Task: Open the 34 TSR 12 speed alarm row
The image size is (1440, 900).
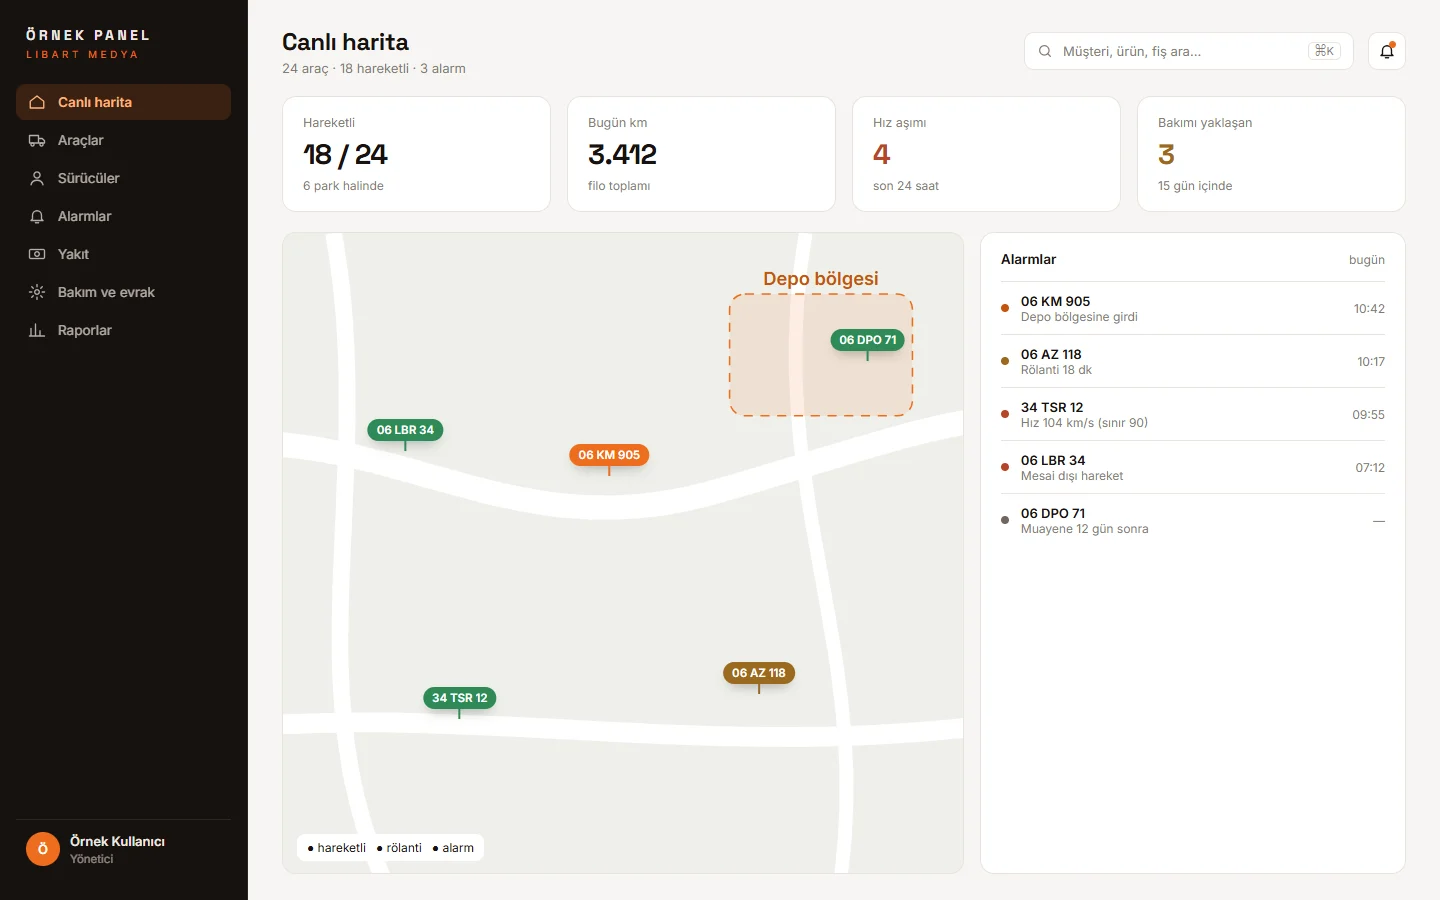Action: pos(1193,414)
